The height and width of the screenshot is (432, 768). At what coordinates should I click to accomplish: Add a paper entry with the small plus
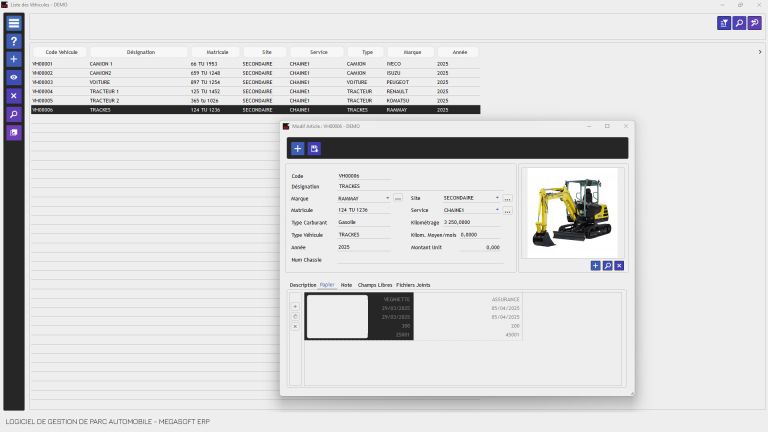[x=295, y=307]
